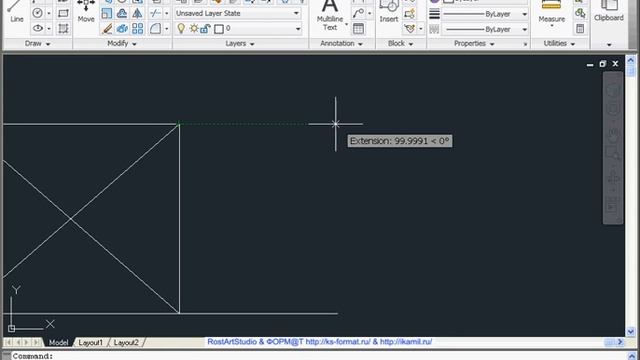Open Properties panel dialog launcher arrow

click(525, 44)
